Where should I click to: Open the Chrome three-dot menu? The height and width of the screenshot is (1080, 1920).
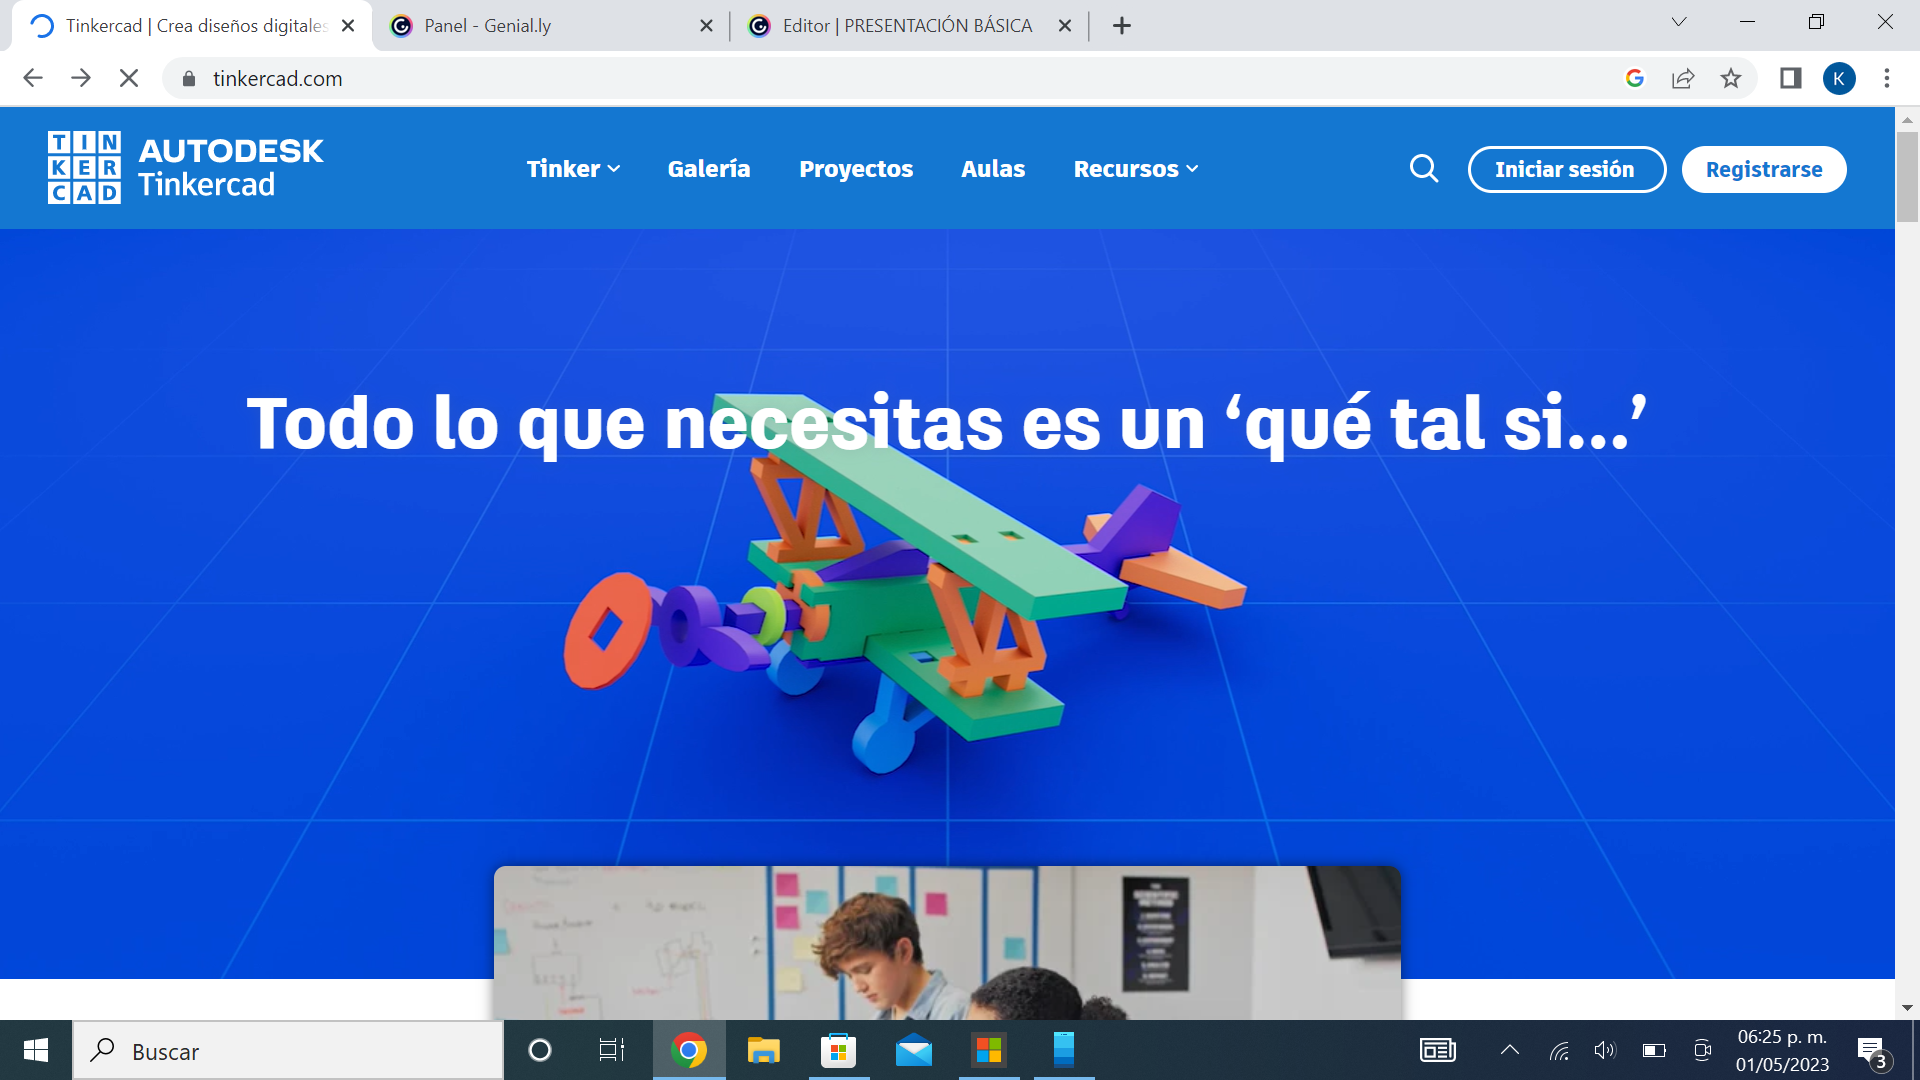coord(1886,78)
